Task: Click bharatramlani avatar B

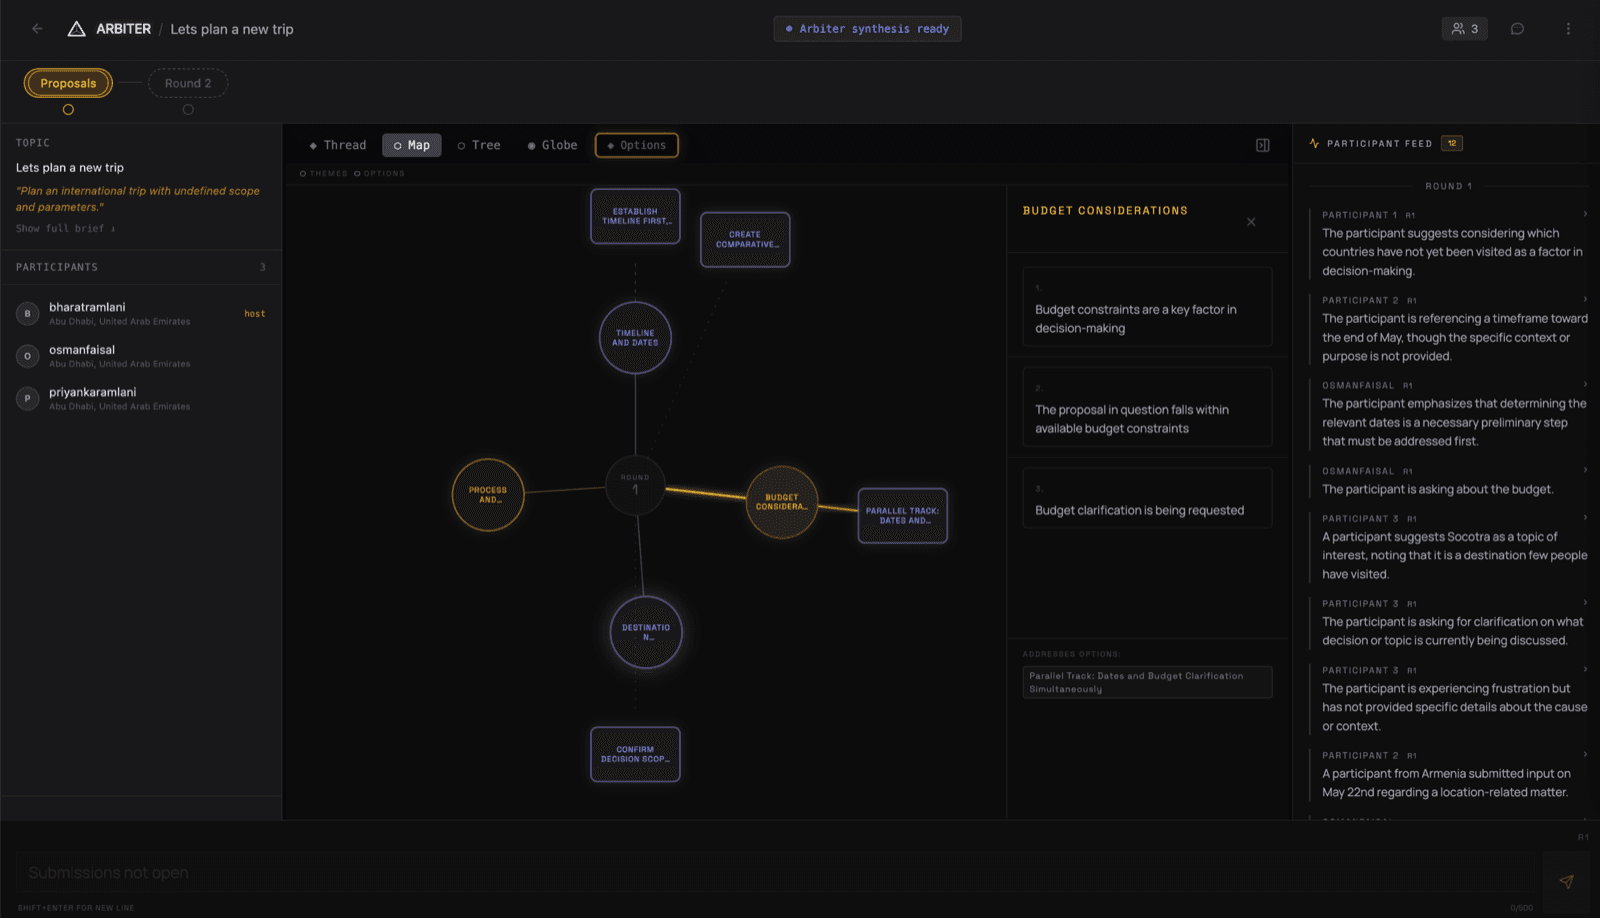Action: (27, 313)
